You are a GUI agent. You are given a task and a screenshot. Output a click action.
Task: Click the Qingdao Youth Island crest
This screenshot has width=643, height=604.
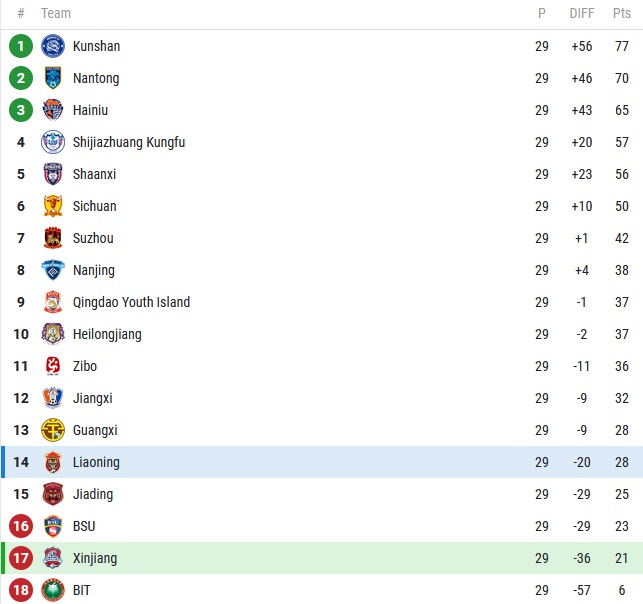point(53,302)
